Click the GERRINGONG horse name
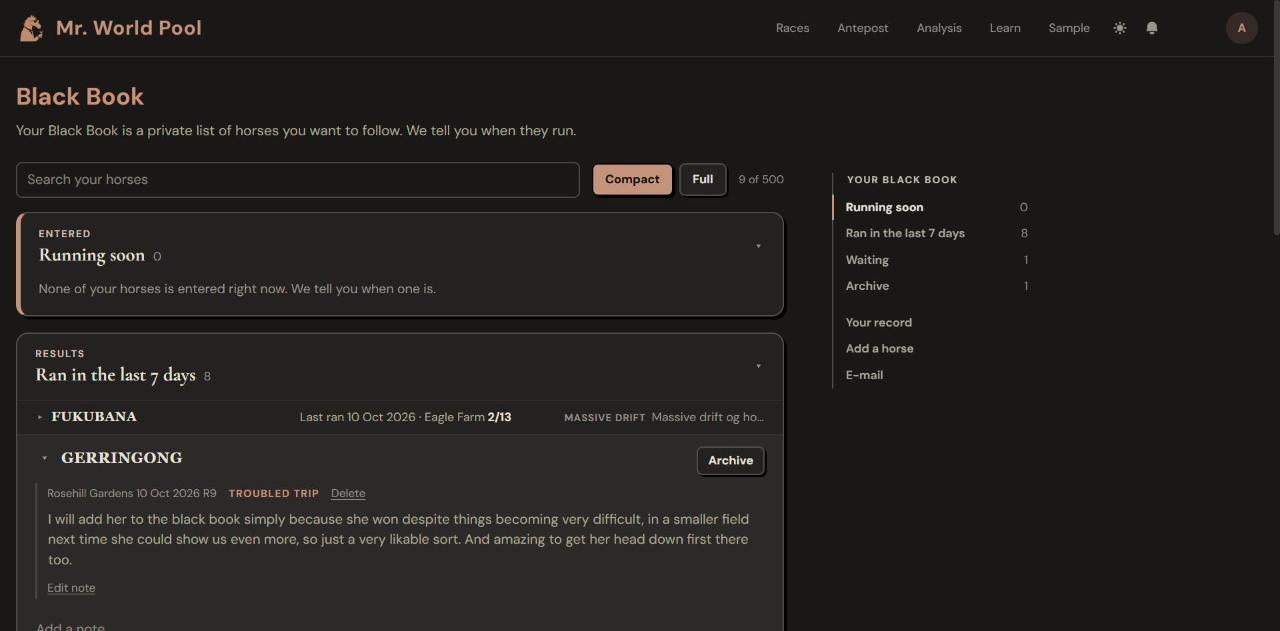 click(122, 458)
